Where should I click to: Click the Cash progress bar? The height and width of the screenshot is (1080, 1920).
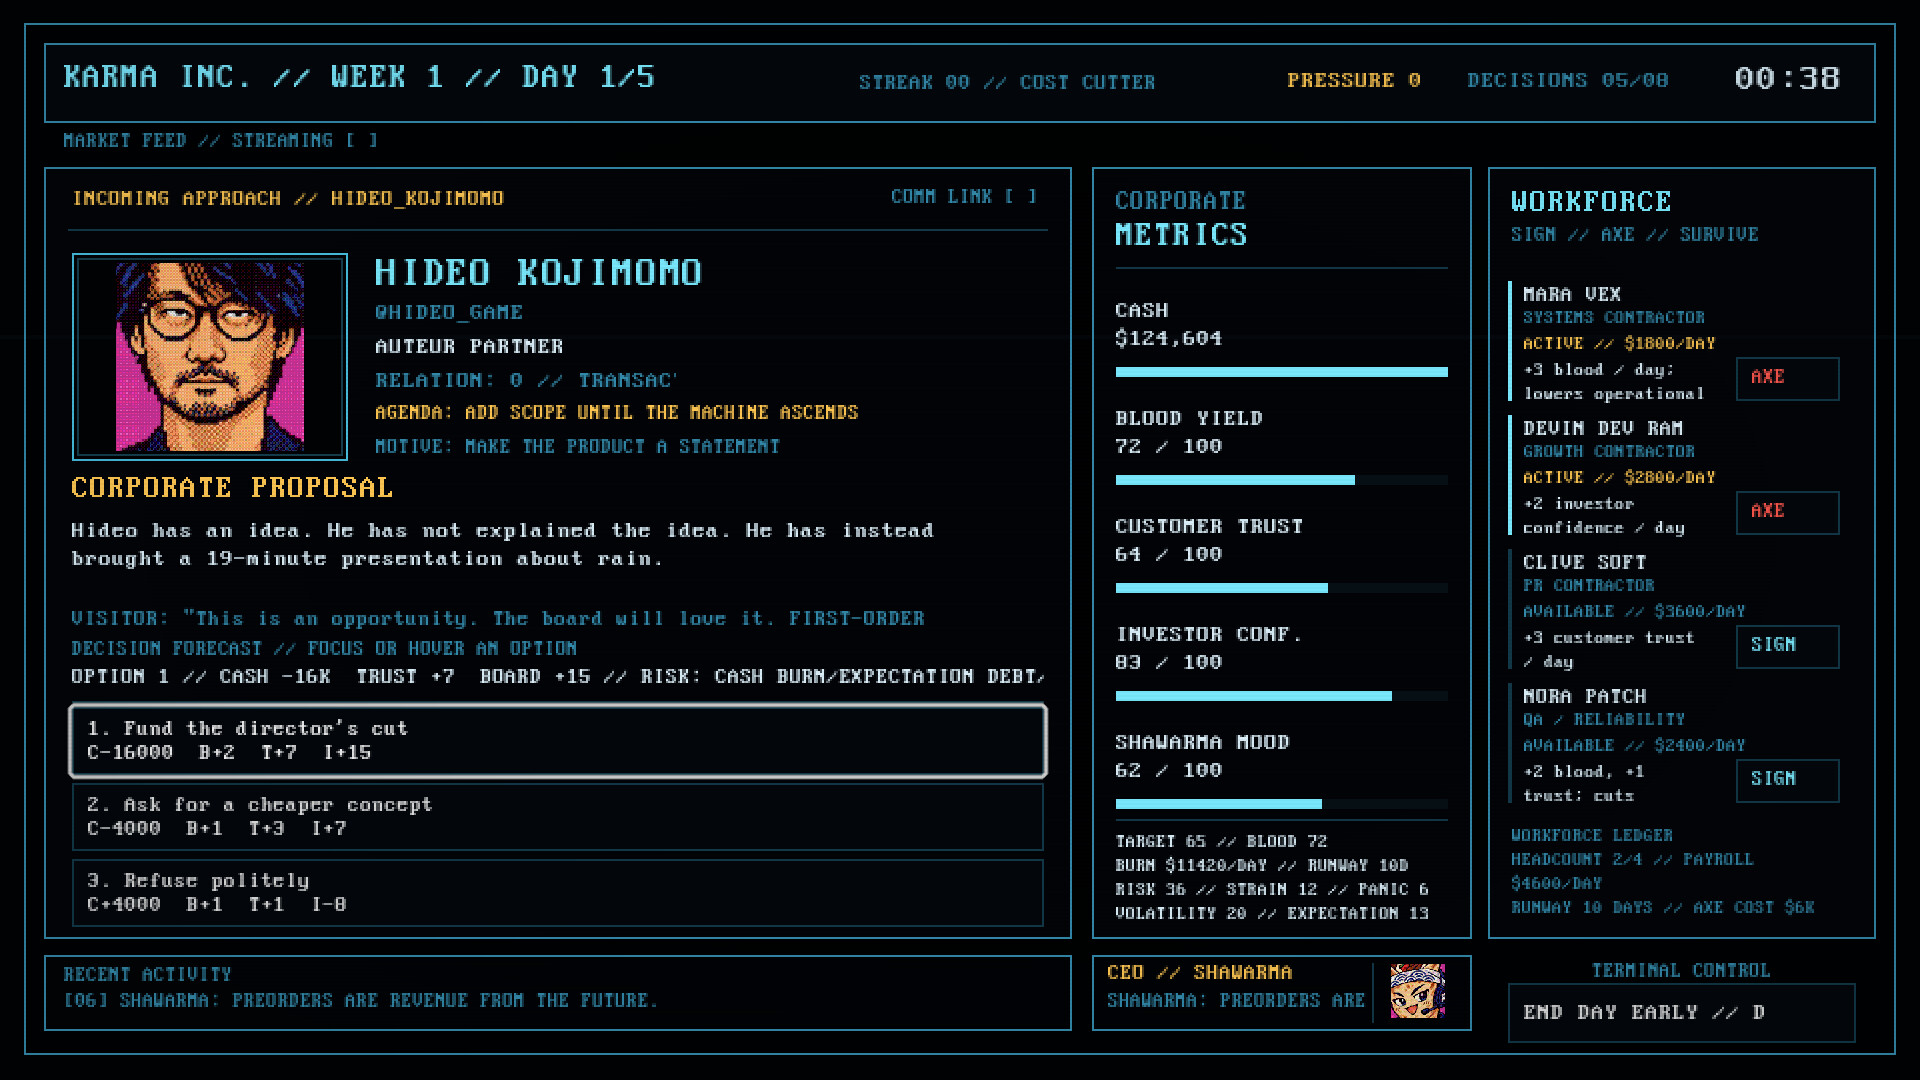[x=1281, y=372]
